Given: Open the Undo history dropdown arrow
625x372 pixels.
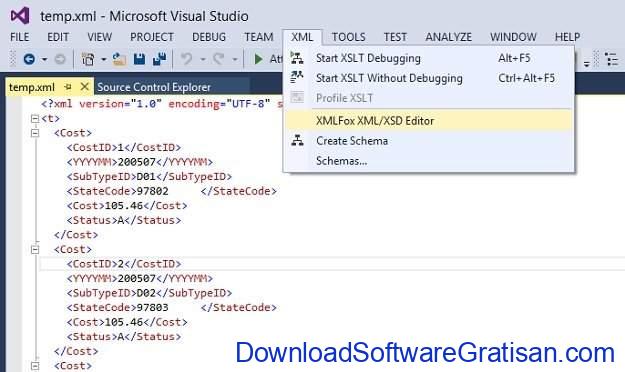Looking at the screenshot, I should pos(202,59).
